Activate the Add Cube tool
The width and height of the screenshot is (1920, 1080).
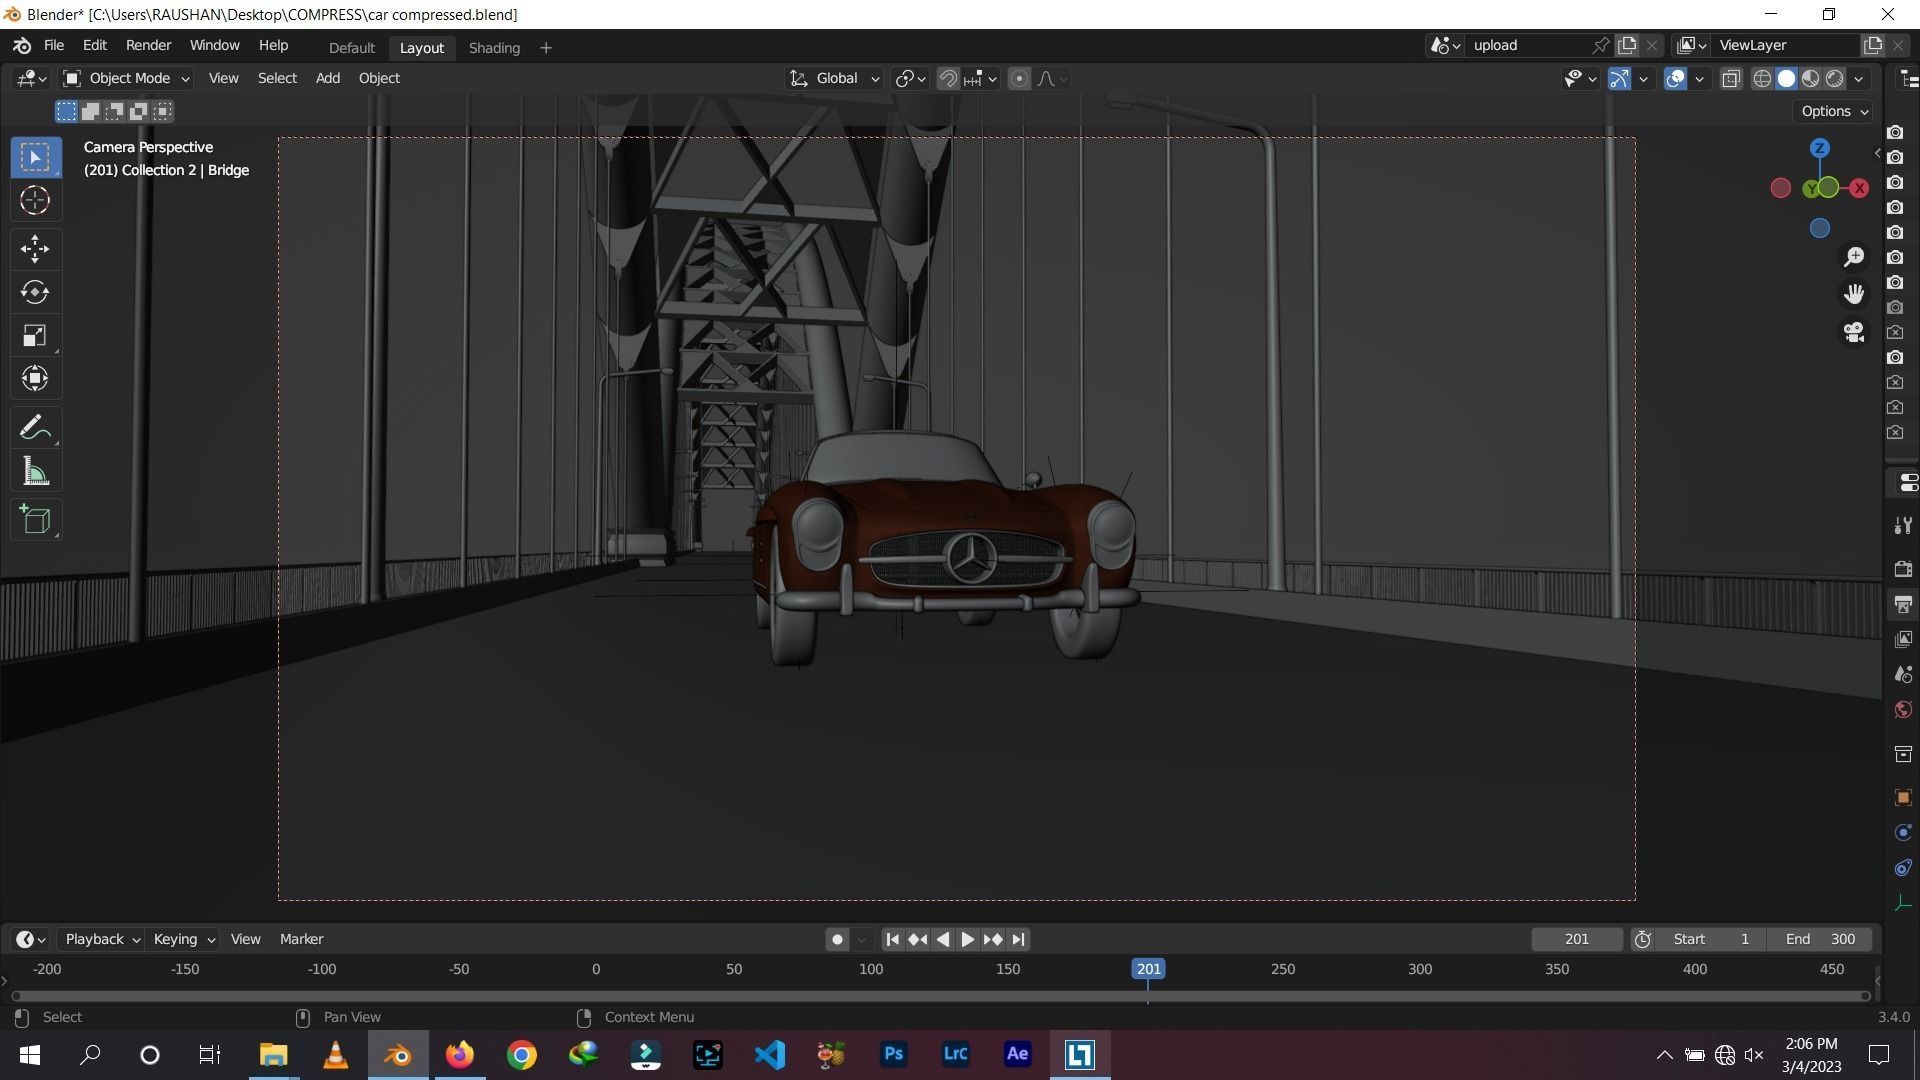coord(35,519)
